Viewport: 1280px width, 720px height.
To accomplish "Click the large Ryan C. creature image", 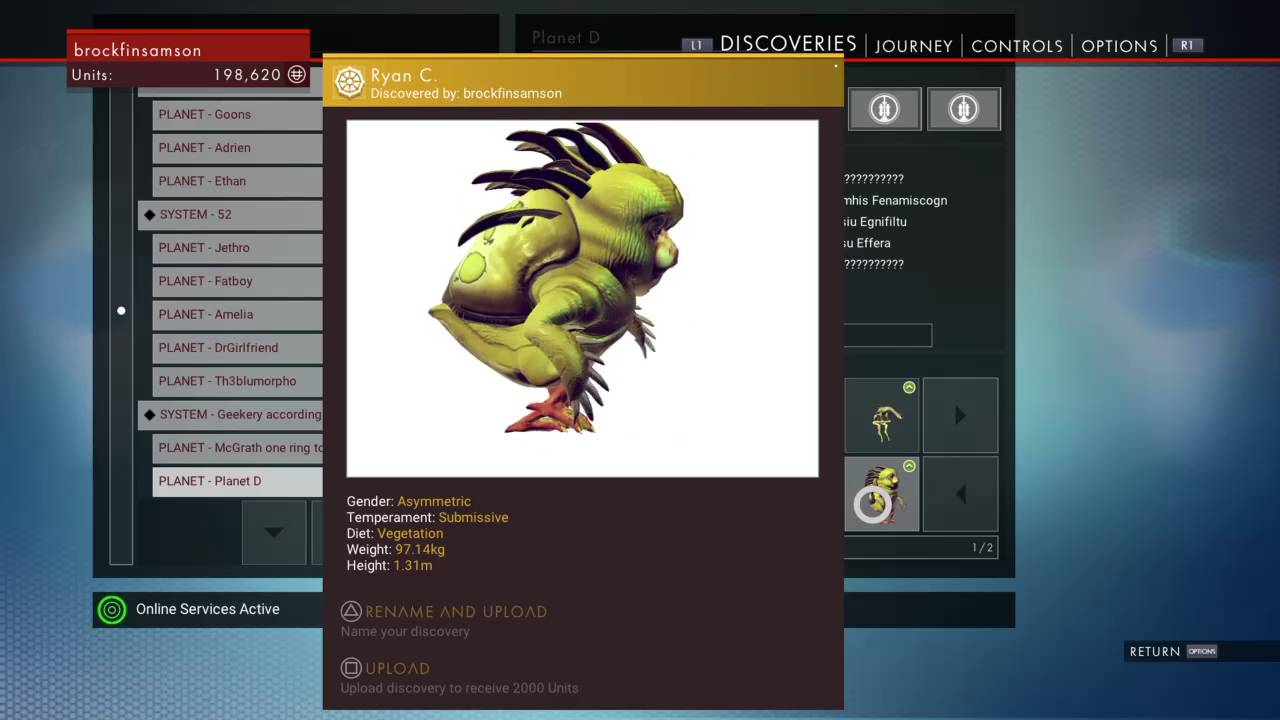I will (582, 298).
